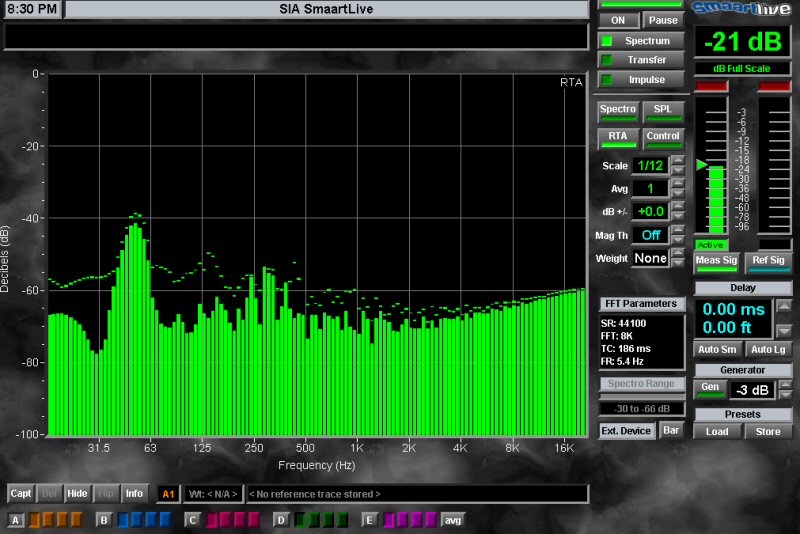This screenshot has width=800, height=534.
Task: Turn on the signal generator Gen button
Action: (710, 390)
